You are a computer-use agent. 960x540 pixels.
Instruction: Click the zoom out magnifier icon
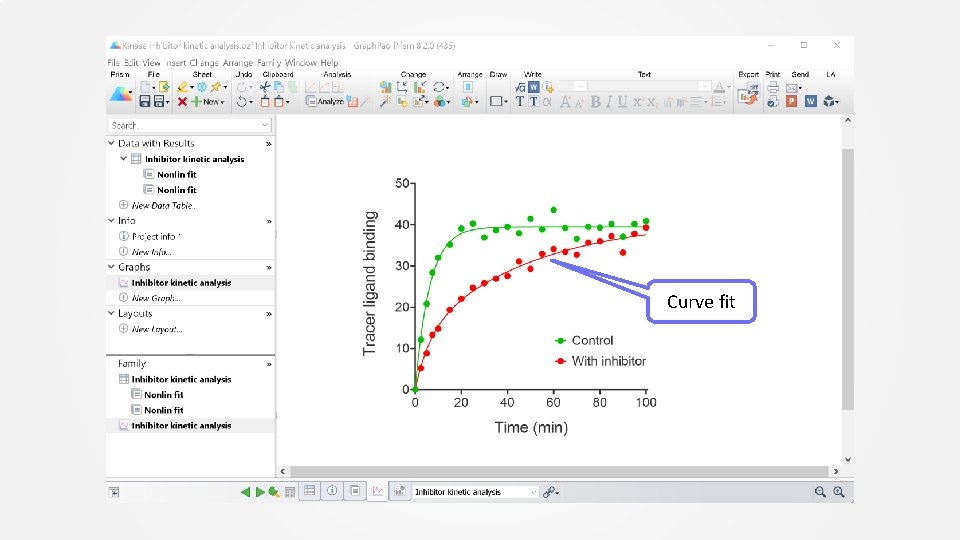[820, 492]
